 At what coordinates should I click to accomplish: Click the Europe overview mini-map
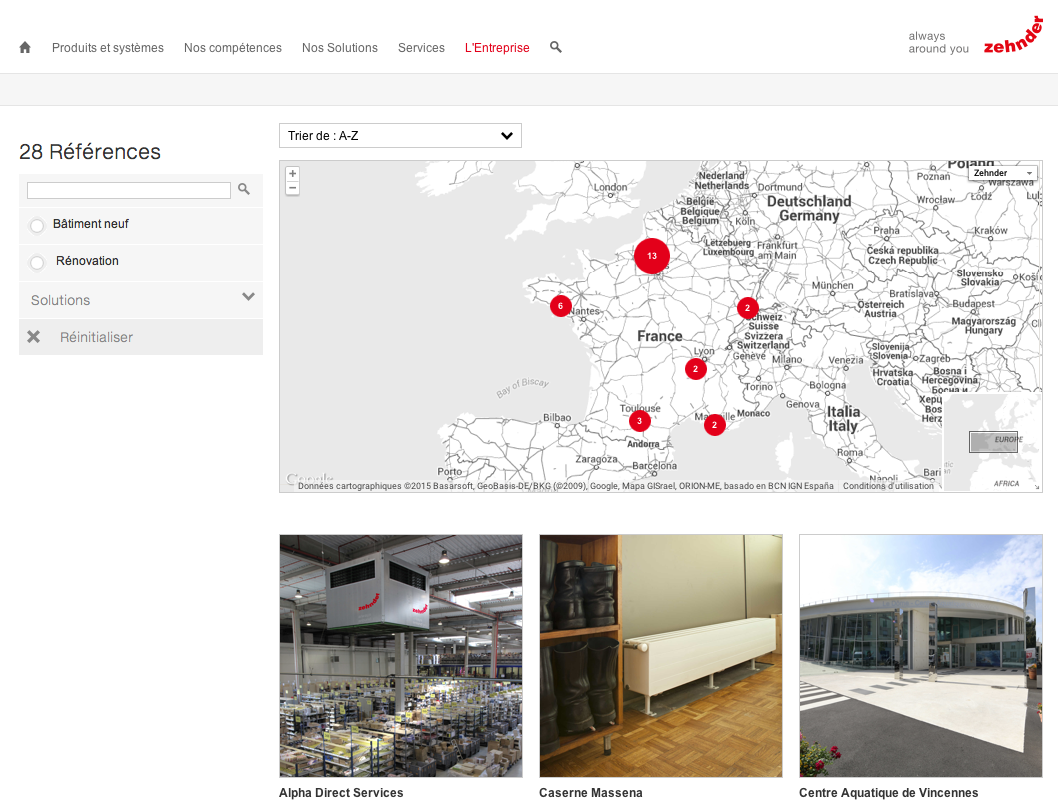pos(992,442)
